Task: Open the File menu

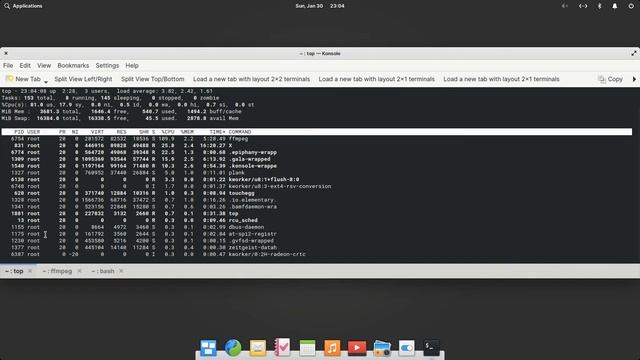Action: click(x=8, y=66)
